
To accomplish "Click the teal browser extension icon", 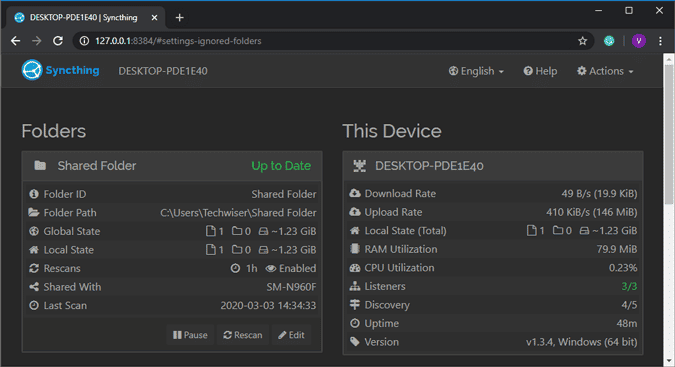I will point(609,41).
